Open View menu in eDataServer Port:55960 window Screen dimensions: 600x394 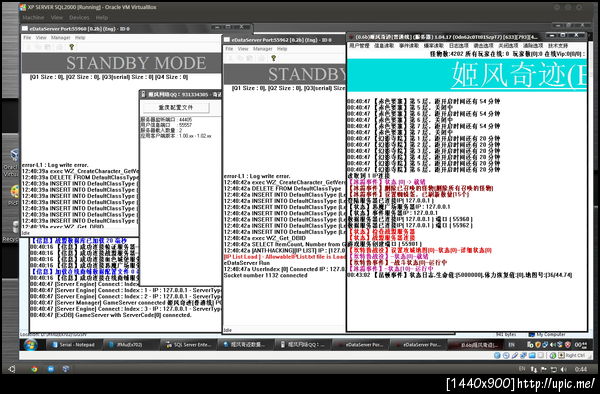coord(41,37)
